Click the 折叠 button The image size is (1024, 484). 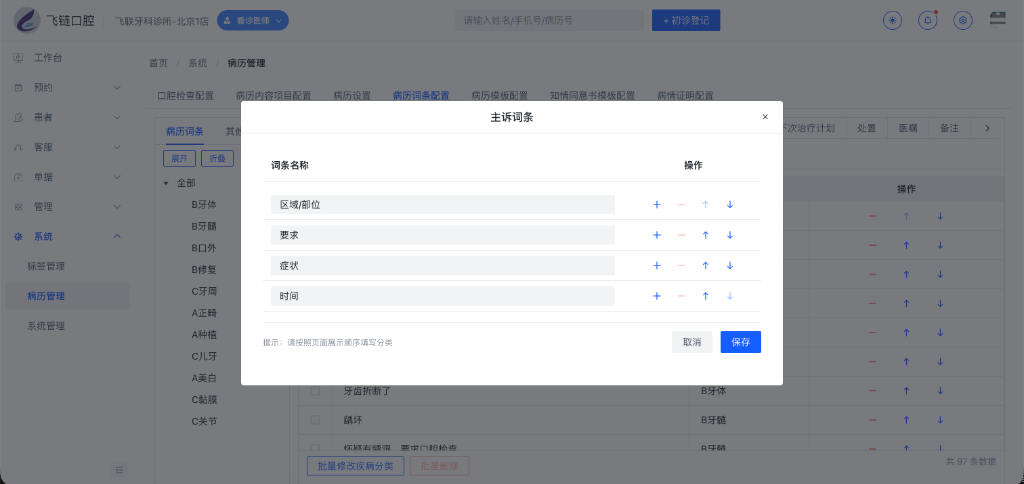click(x=217, y=159)
